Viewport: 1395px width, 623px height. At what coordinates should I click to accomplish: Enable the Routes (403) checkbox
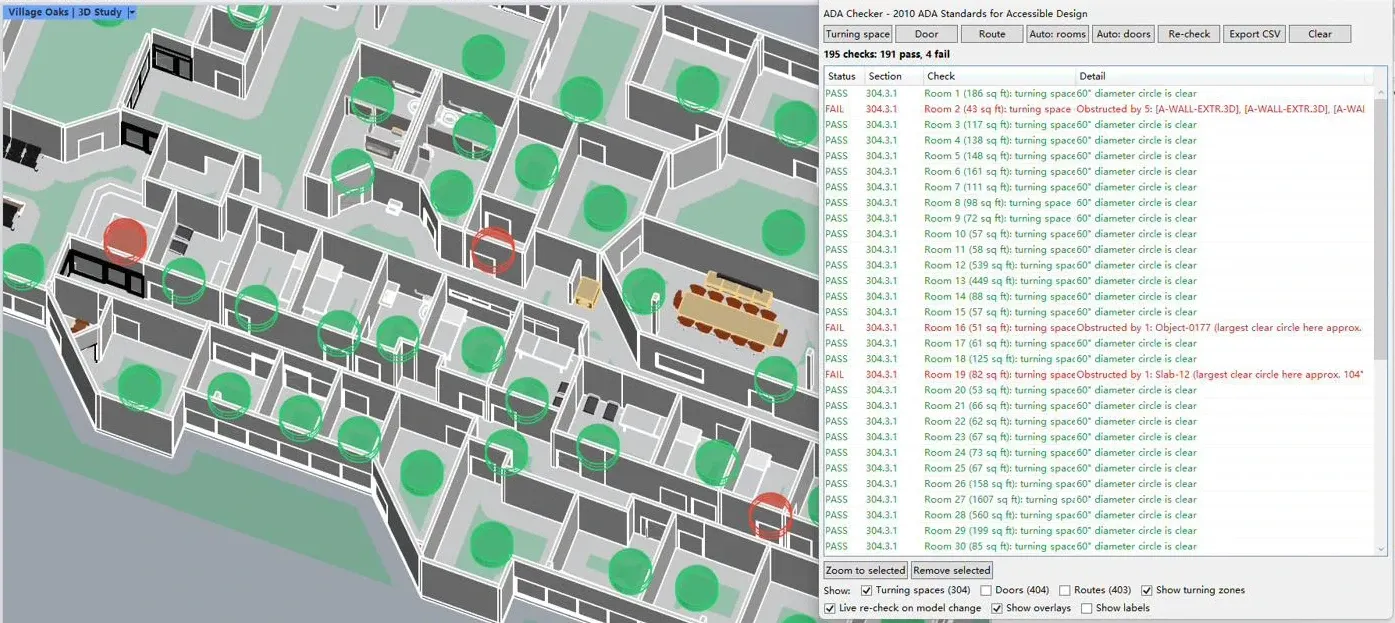click(x=1065, y=590)
